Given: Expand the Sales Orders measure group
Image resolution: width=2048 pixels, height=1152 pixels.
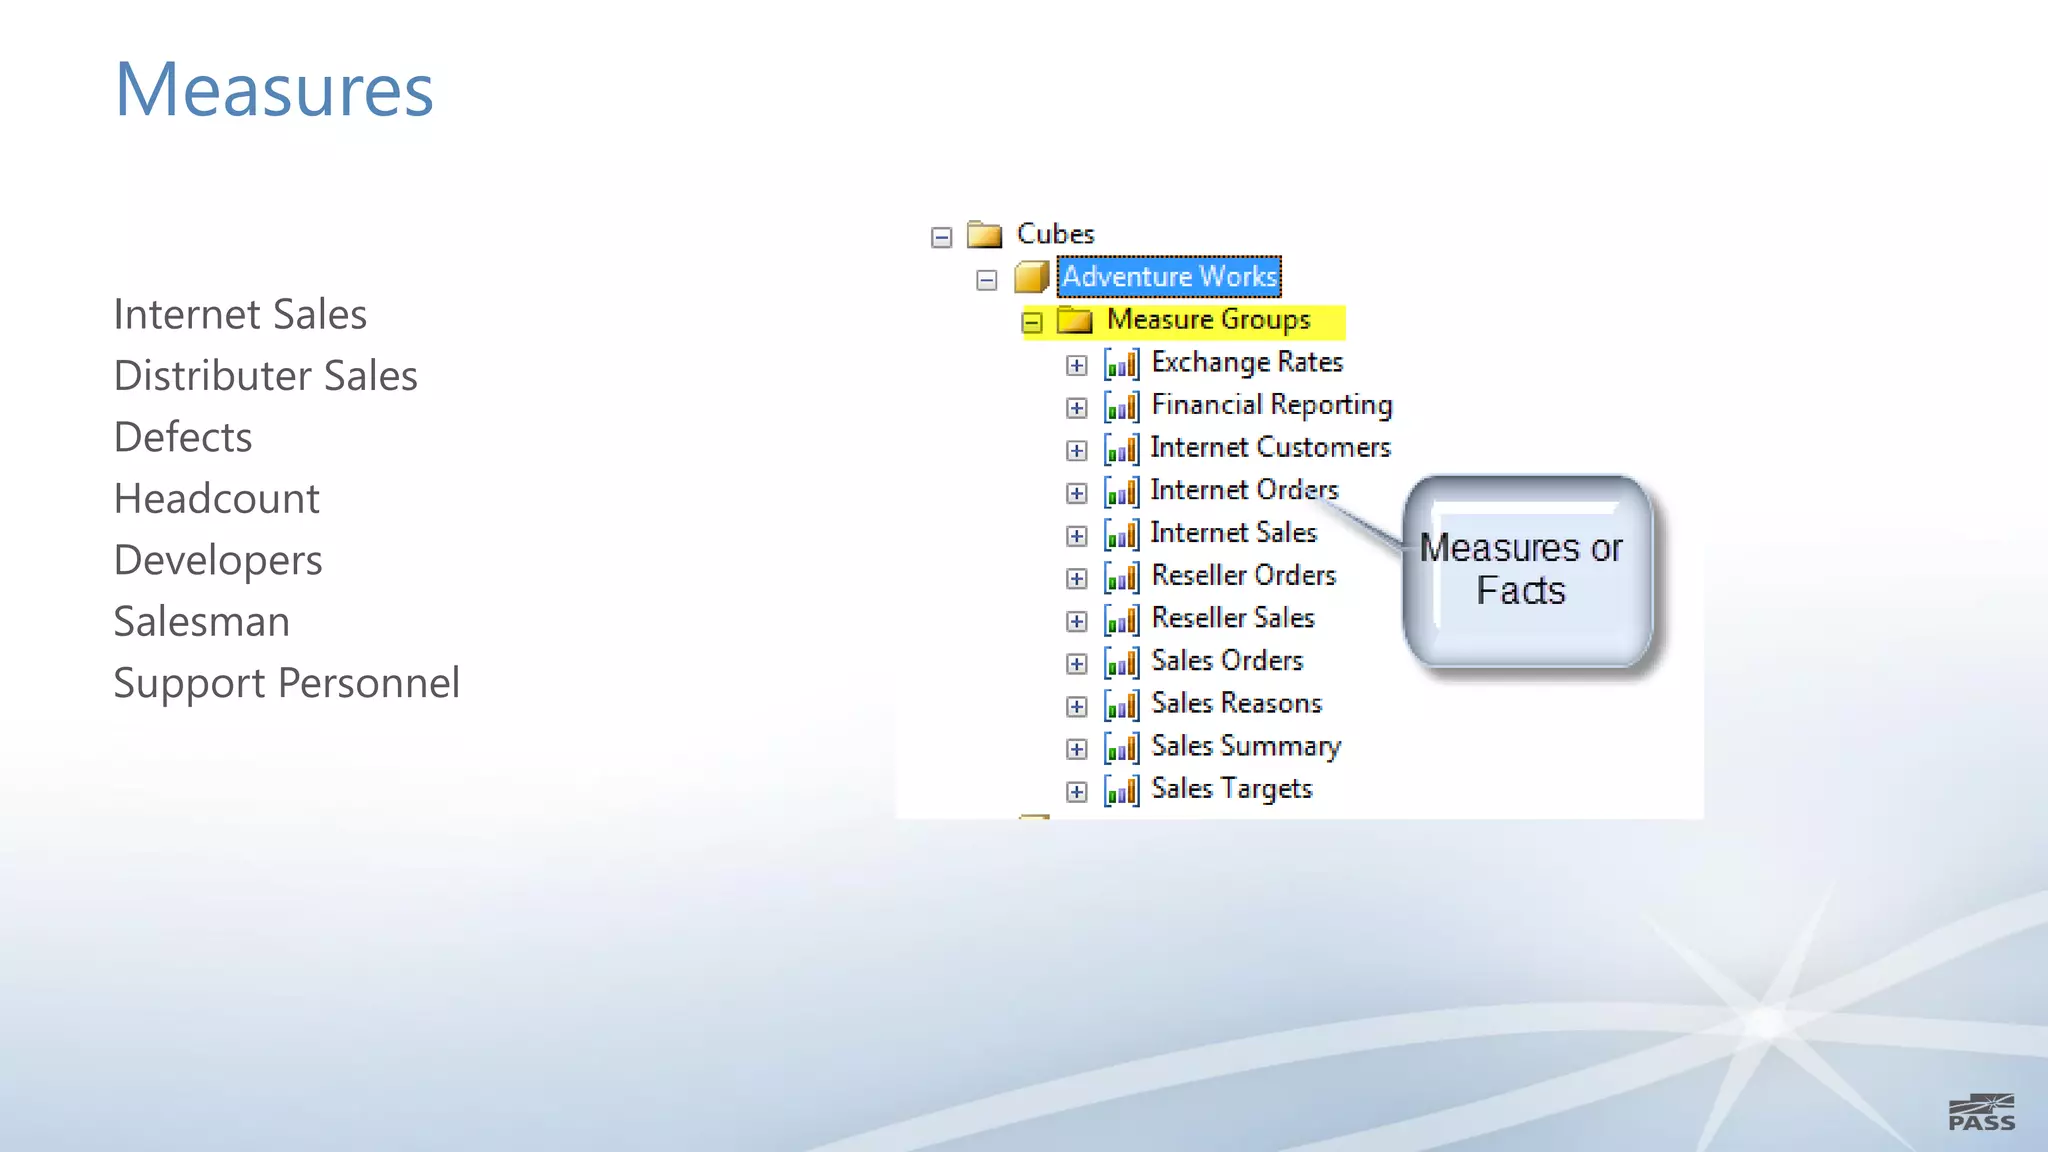Looking at the screenshot, I should click(x=1076, y=664).
